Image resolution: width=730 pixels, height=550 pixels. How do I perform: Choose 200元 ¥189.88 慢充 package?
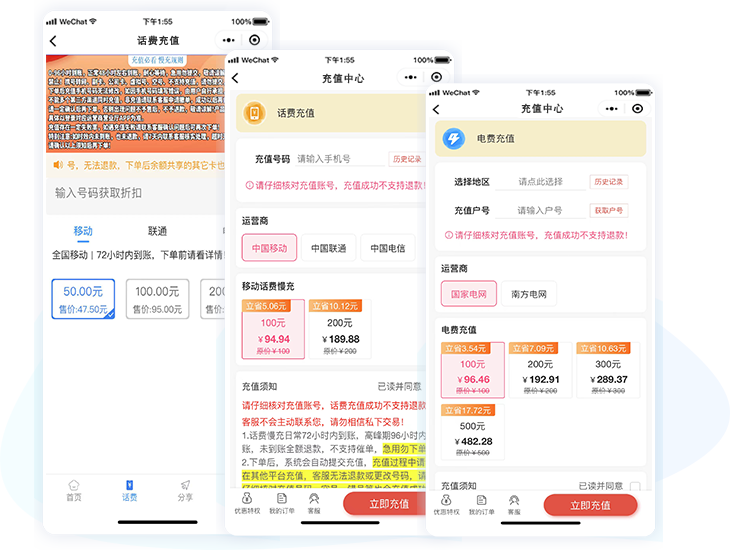[x=340, y=329]
